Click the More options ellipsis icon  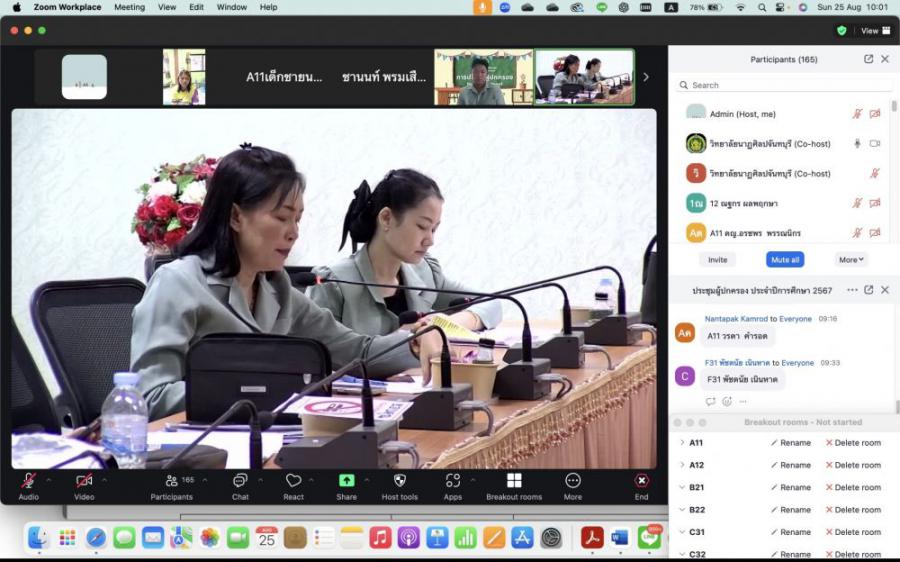pyautogui.click(x=573, y=481)
